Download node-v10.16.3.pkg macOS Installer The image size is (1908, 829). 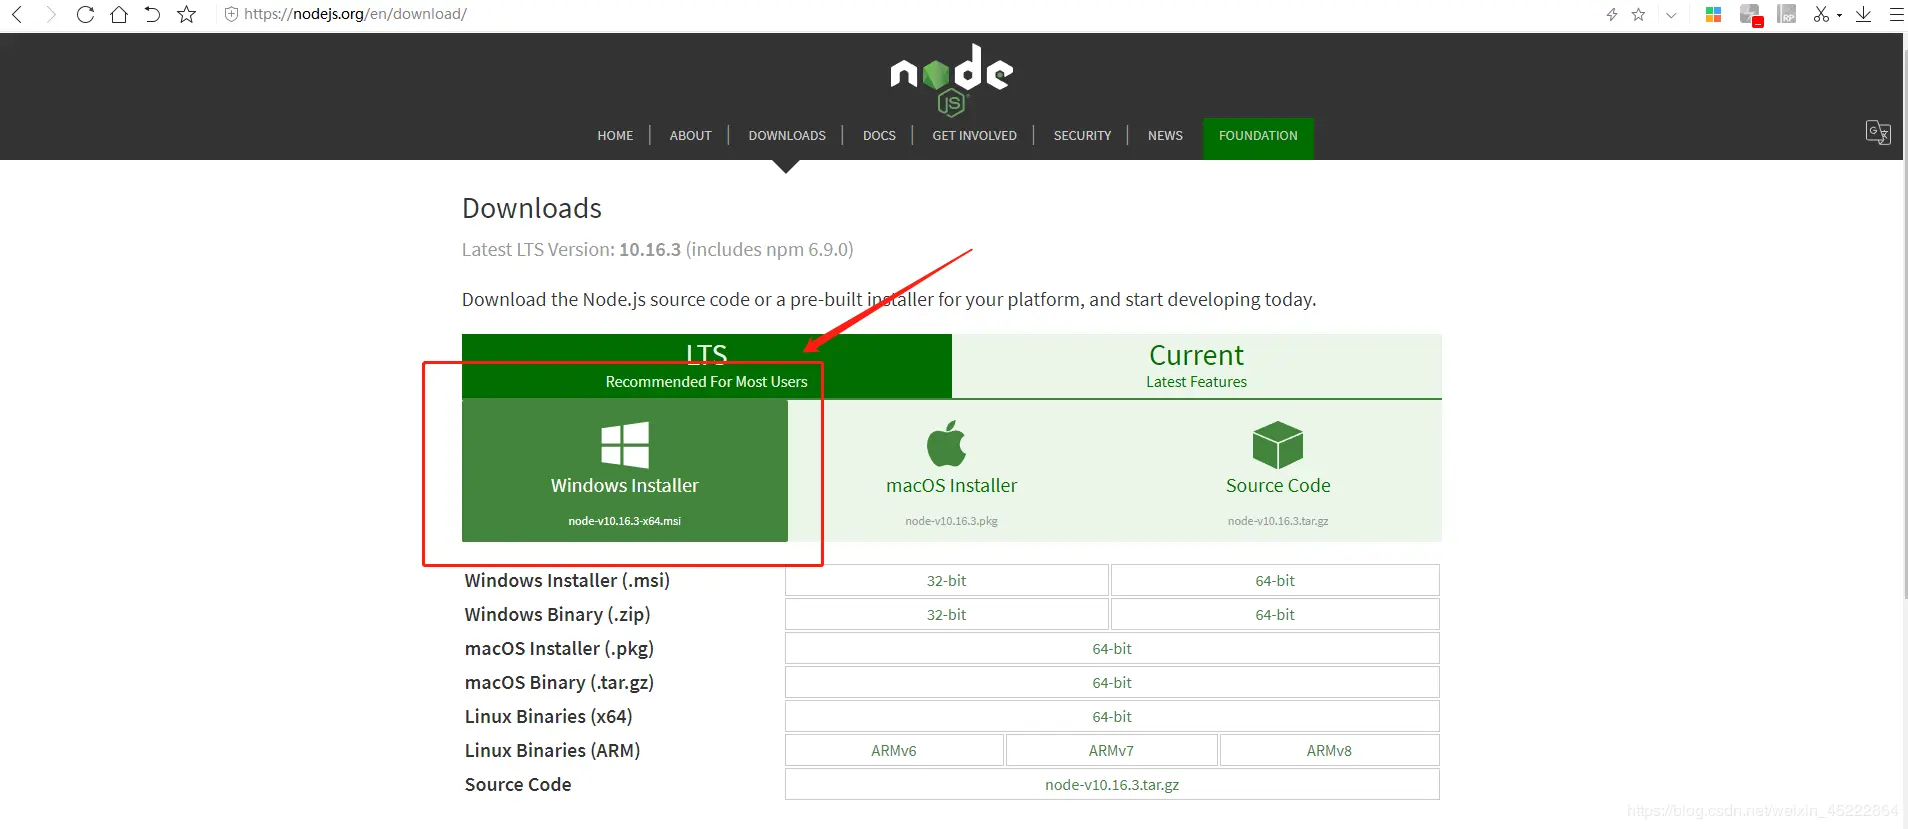point(951,471)
